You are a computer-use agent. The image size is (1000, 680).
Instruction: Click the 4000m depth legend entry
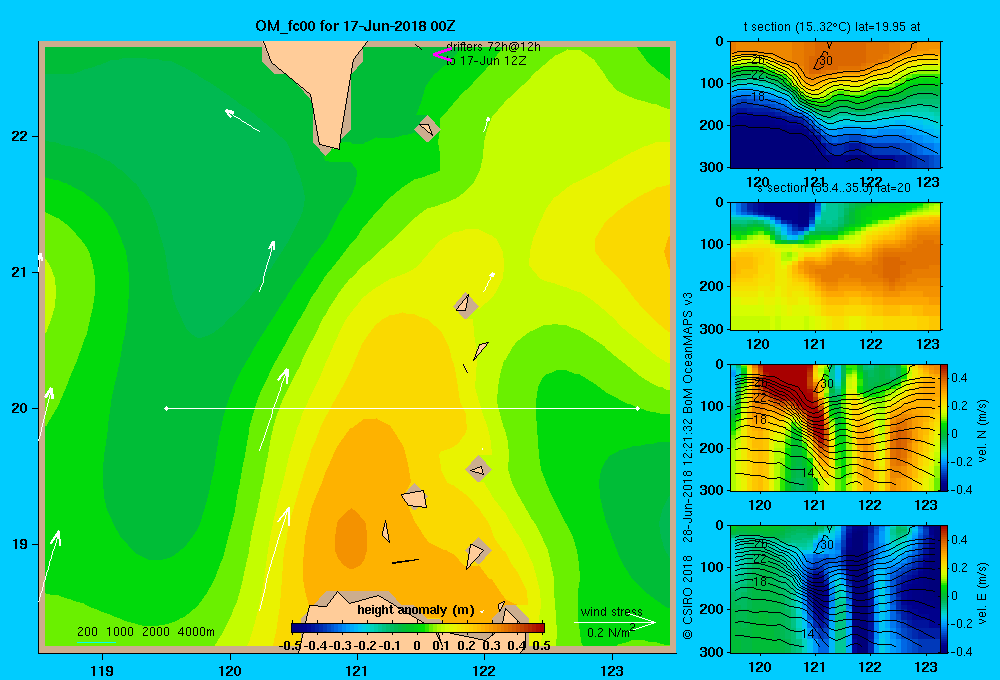pos(196,632)
